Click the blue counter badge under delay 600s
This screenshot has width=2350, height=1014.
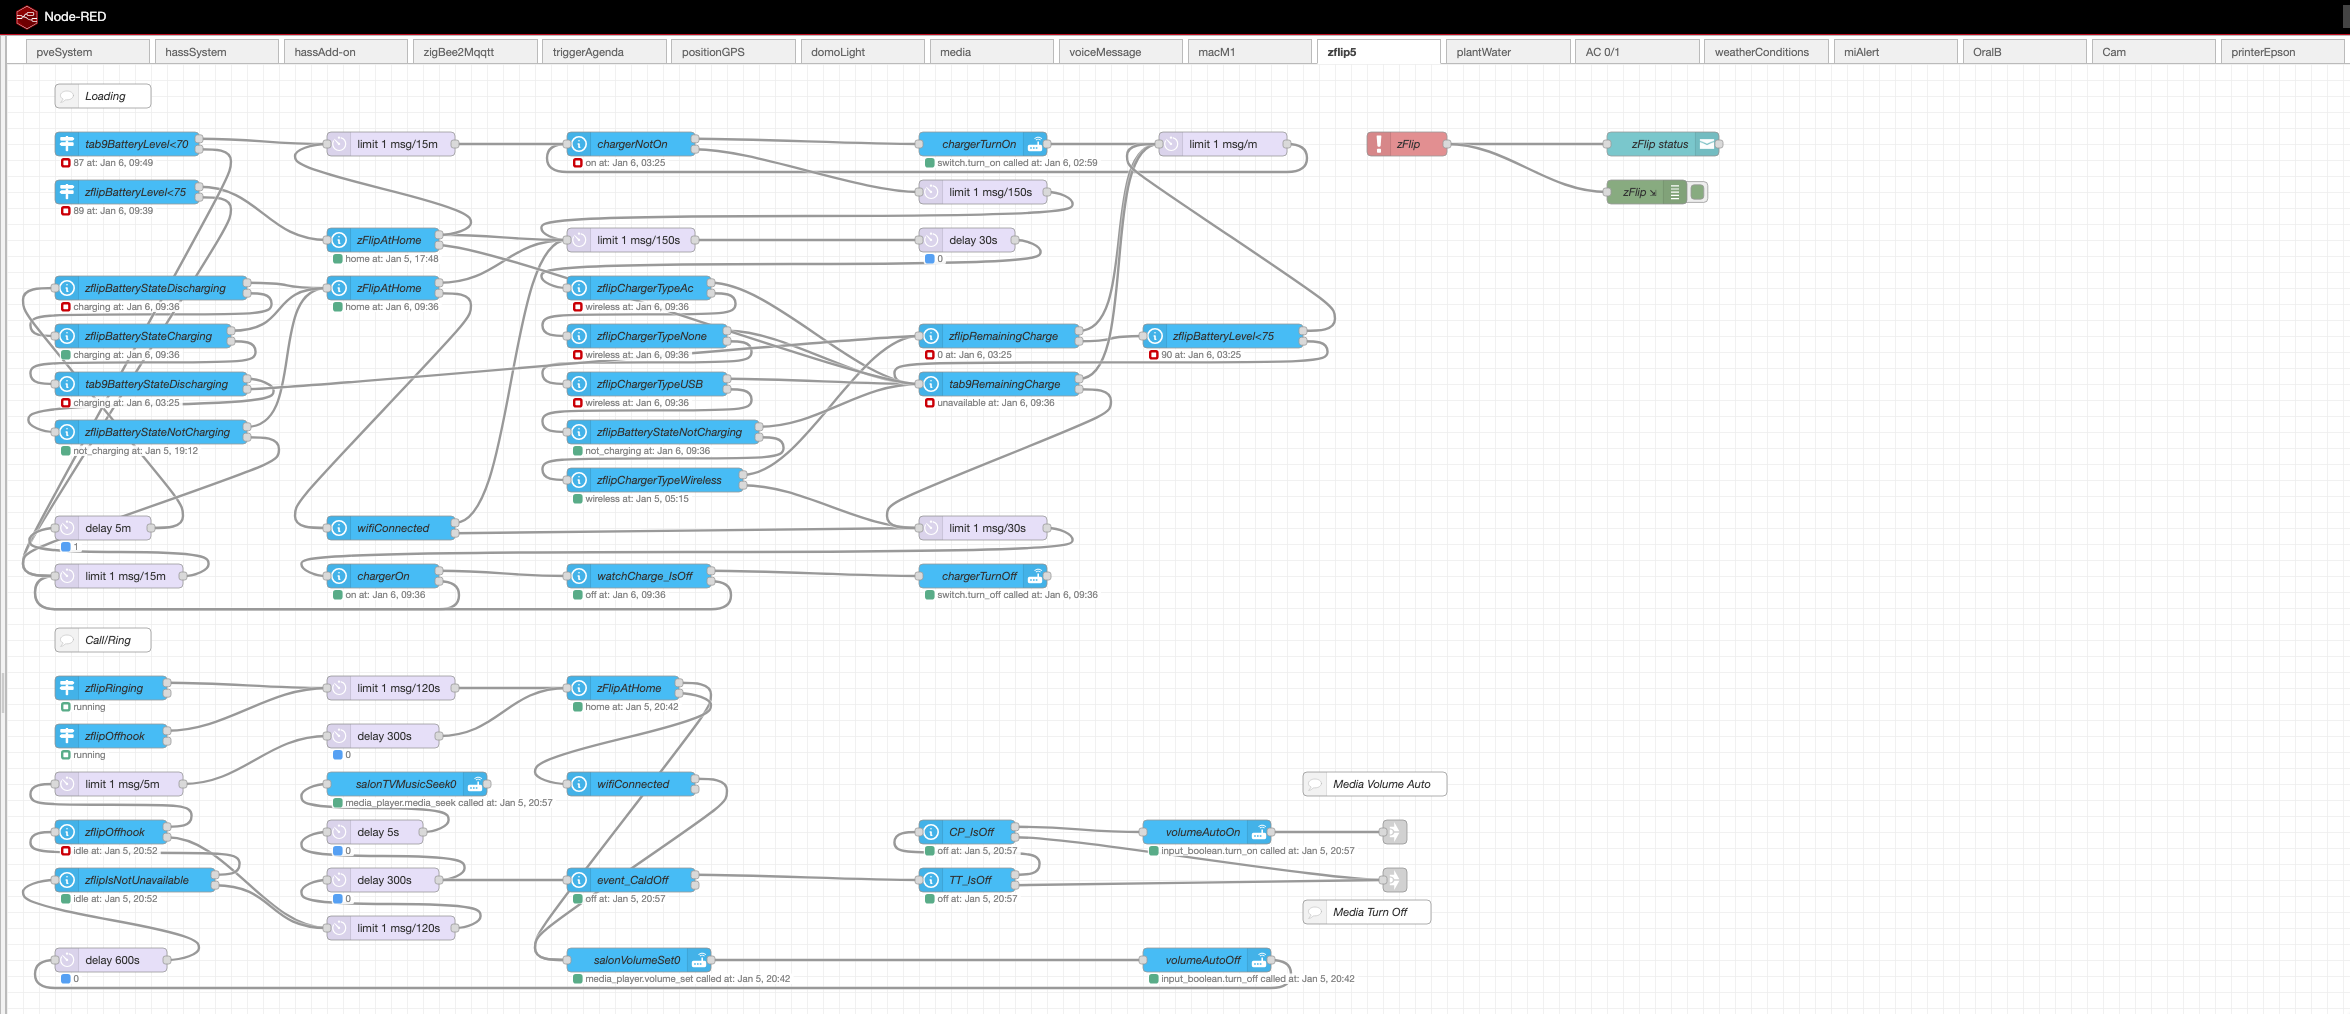(x=66, y=980)
